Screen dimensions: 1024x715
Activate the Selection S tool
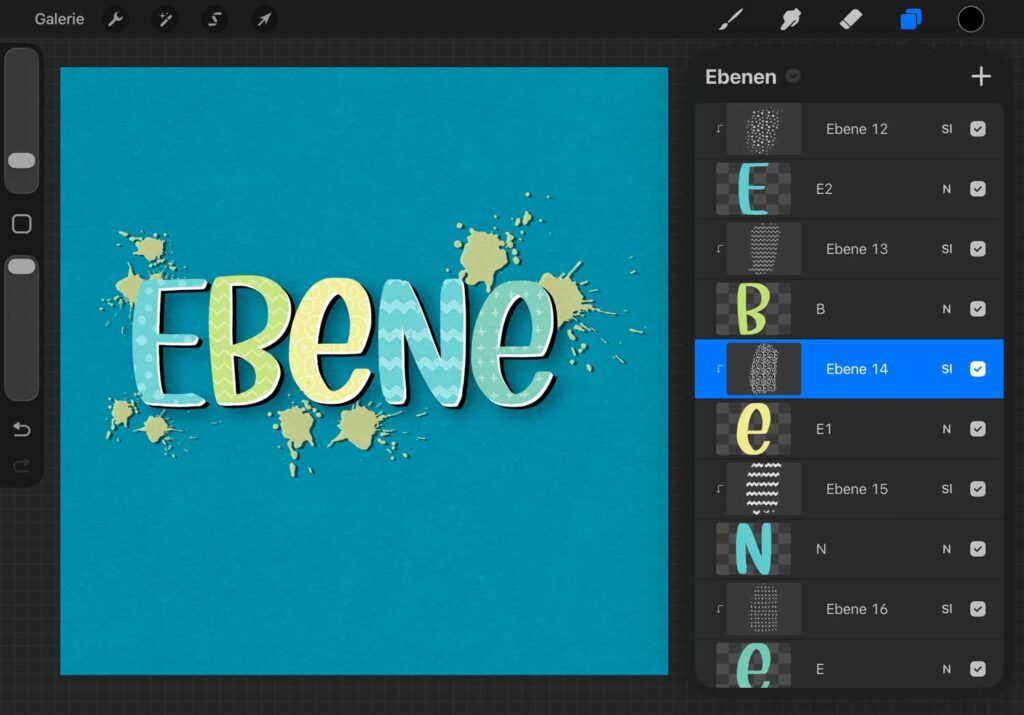click(x=214, y=20)
